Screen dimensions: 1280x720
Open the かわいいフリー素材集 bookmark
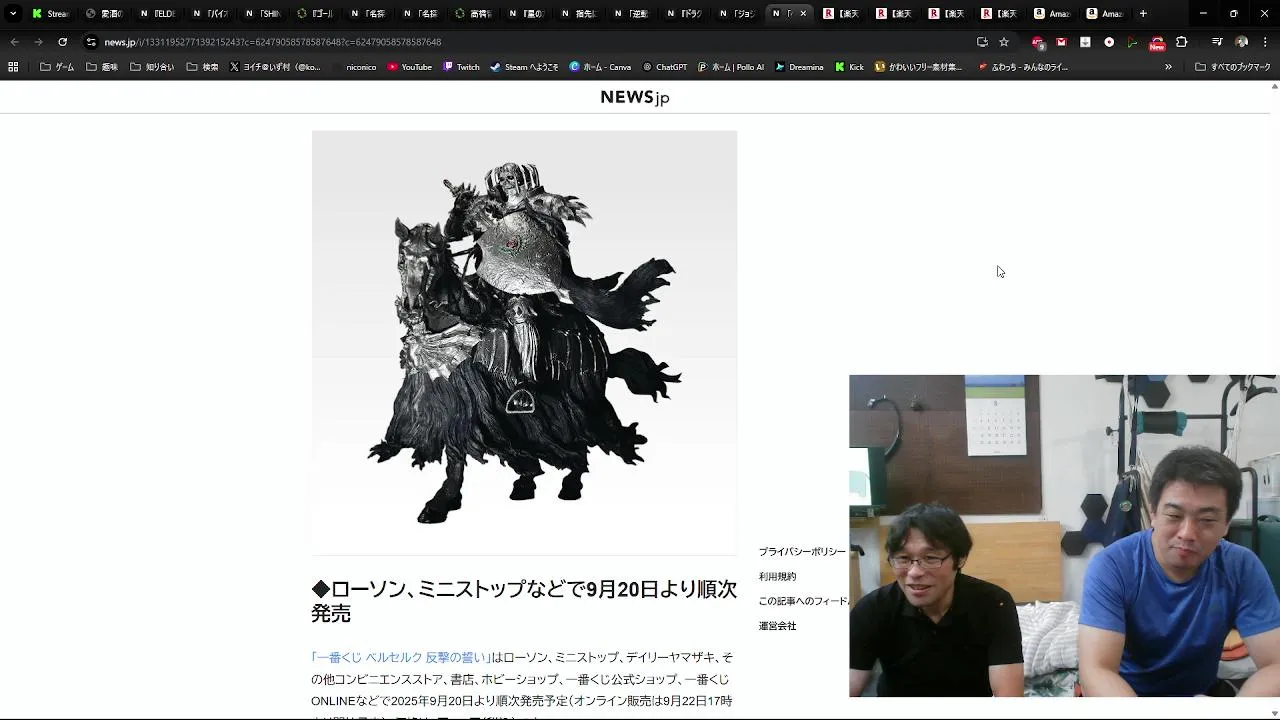(x=919, y=67)
